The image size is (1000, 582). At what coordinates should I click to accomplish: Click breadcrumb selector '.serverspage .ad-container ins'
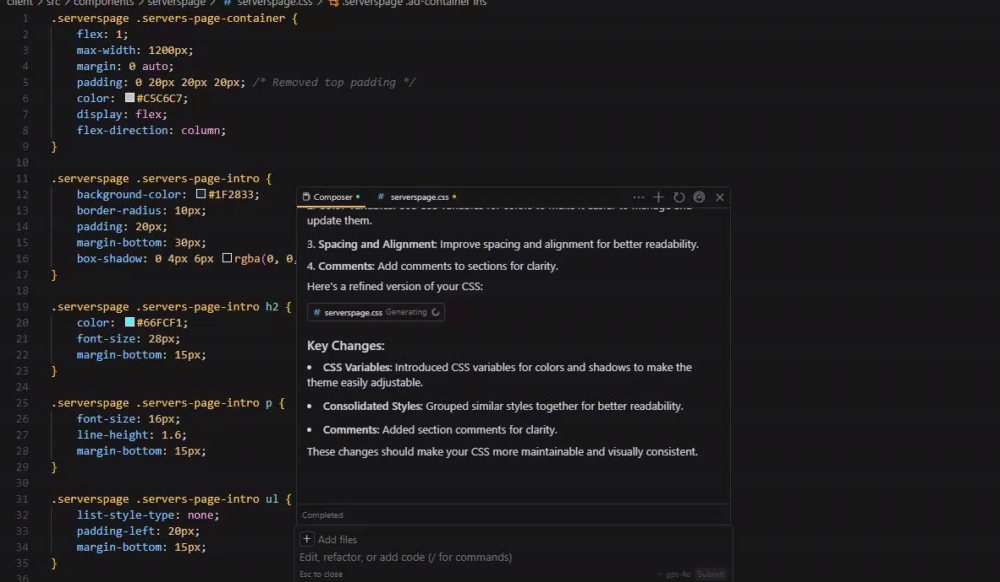[415, 3]
